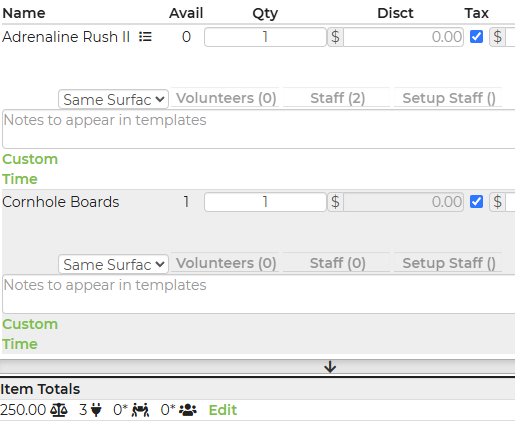Click Custom link under Adrenaline Rush II
This screenshot has height=421, width=515.
(30, 159)
